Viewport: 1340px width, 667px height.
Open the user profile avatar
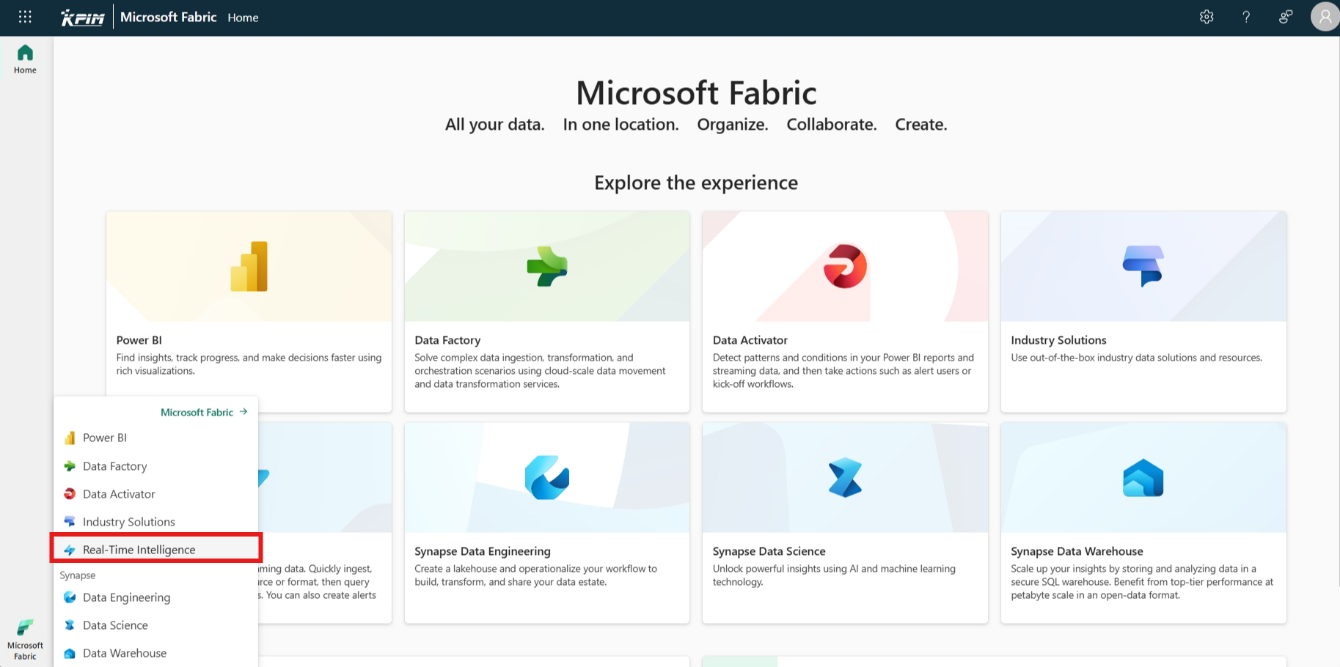(1323, 17)
